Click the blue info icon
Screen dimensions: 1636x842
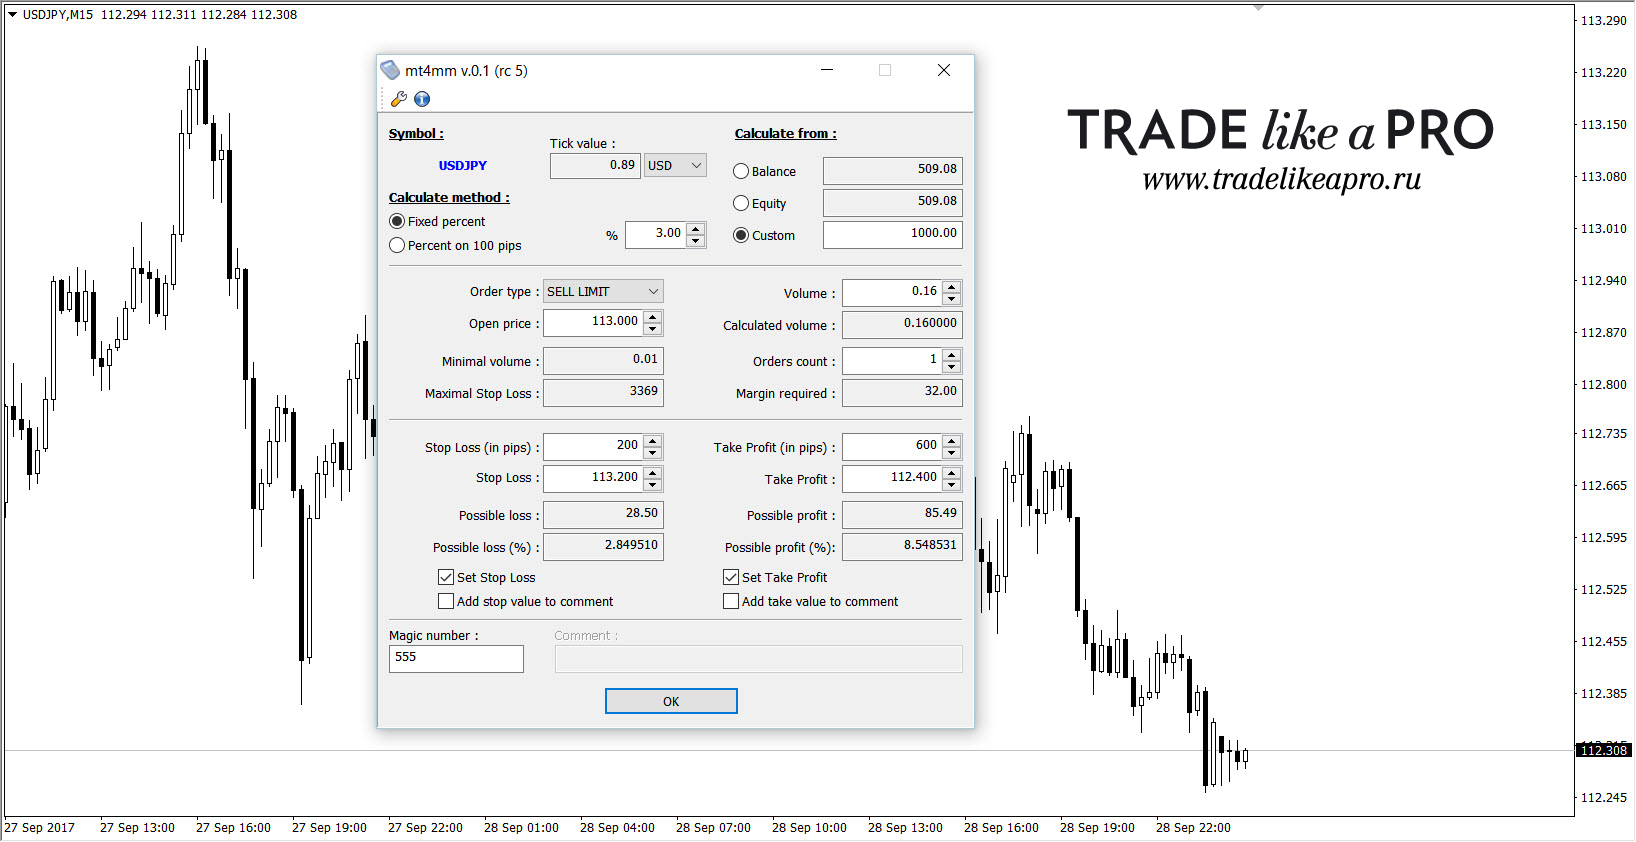(x=422, y=99)
